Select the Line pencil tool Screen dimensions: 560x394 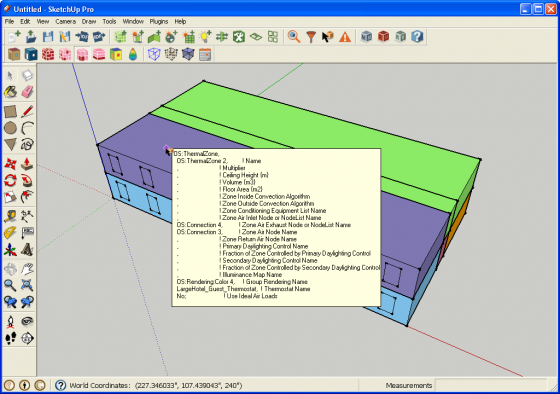27,111
